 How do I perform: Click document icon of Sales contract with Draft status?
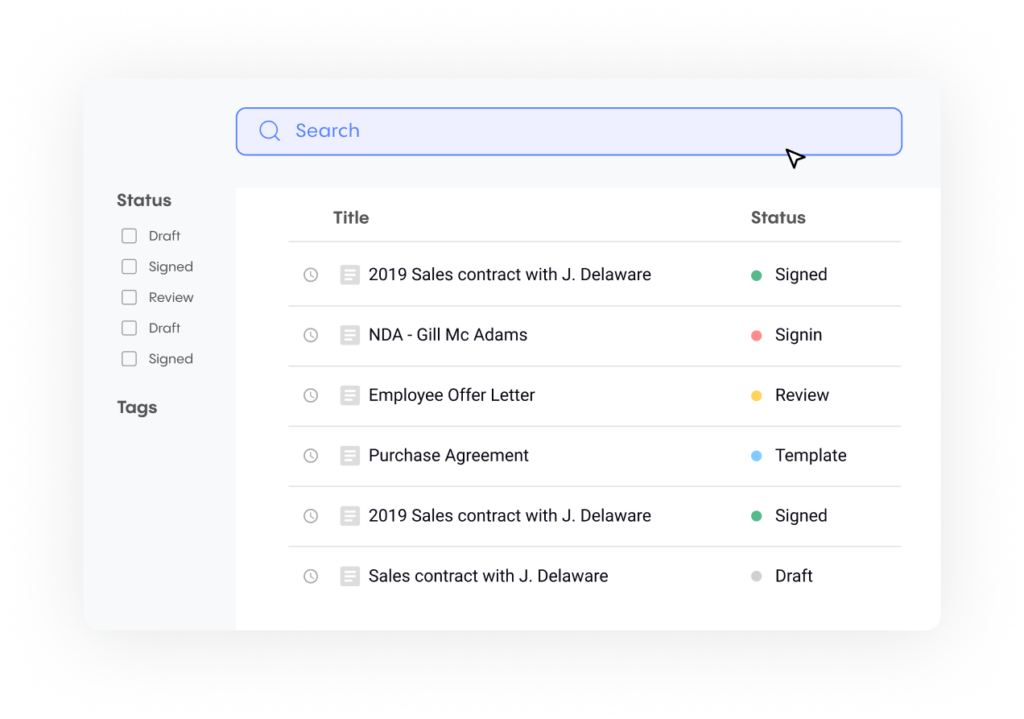(x=350, y=576)
